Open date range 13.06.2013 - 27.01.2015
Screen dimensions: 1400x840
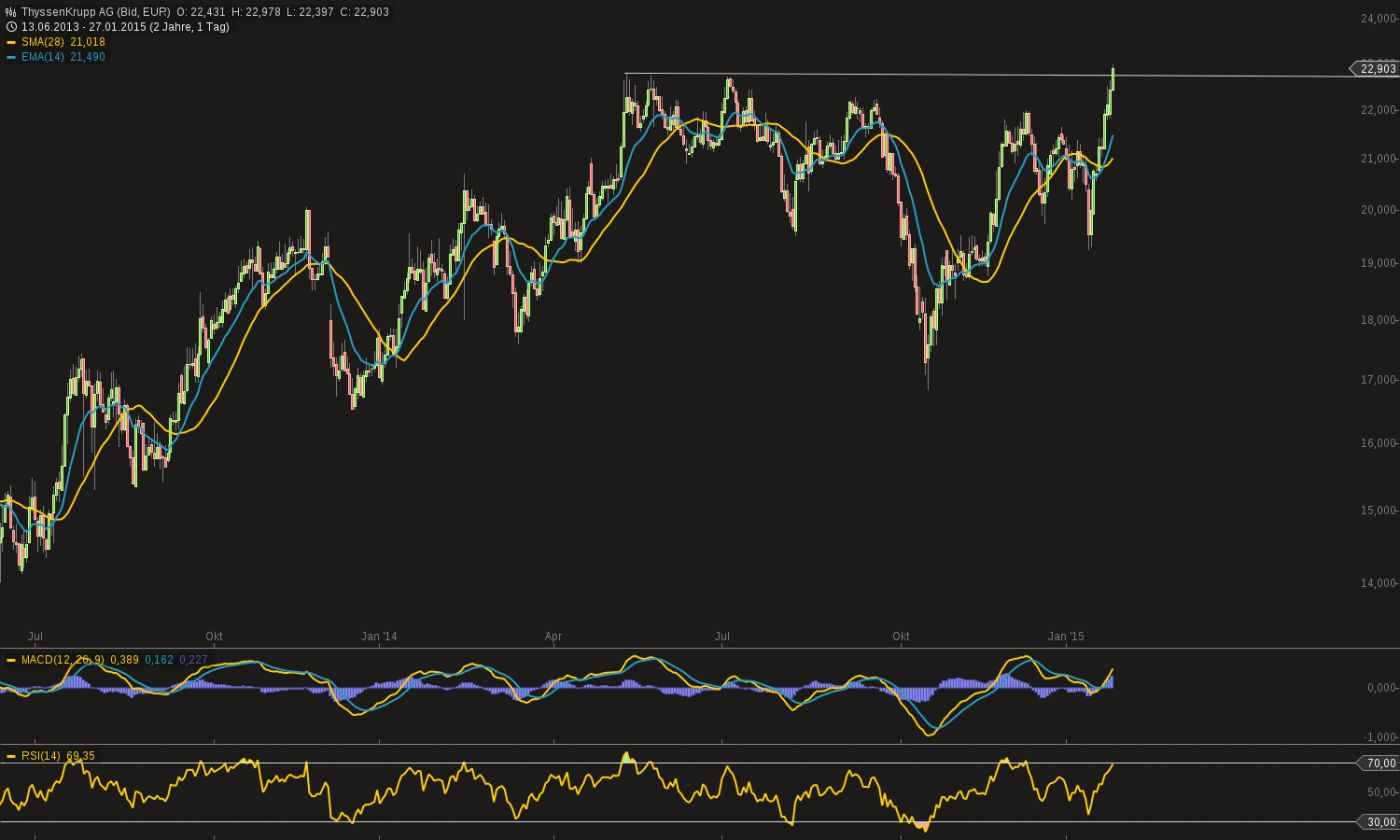[x=83, y=27]
